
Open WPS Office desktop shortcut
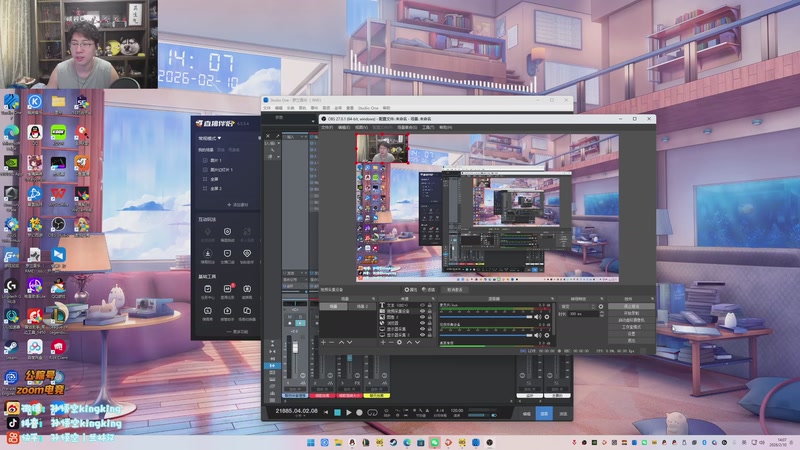click(x=58, y=195)
